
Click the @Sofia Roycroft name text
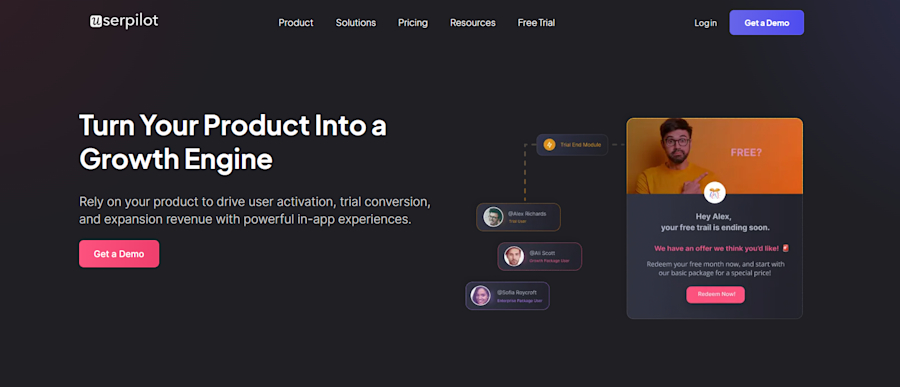click(x=517, y=292)
